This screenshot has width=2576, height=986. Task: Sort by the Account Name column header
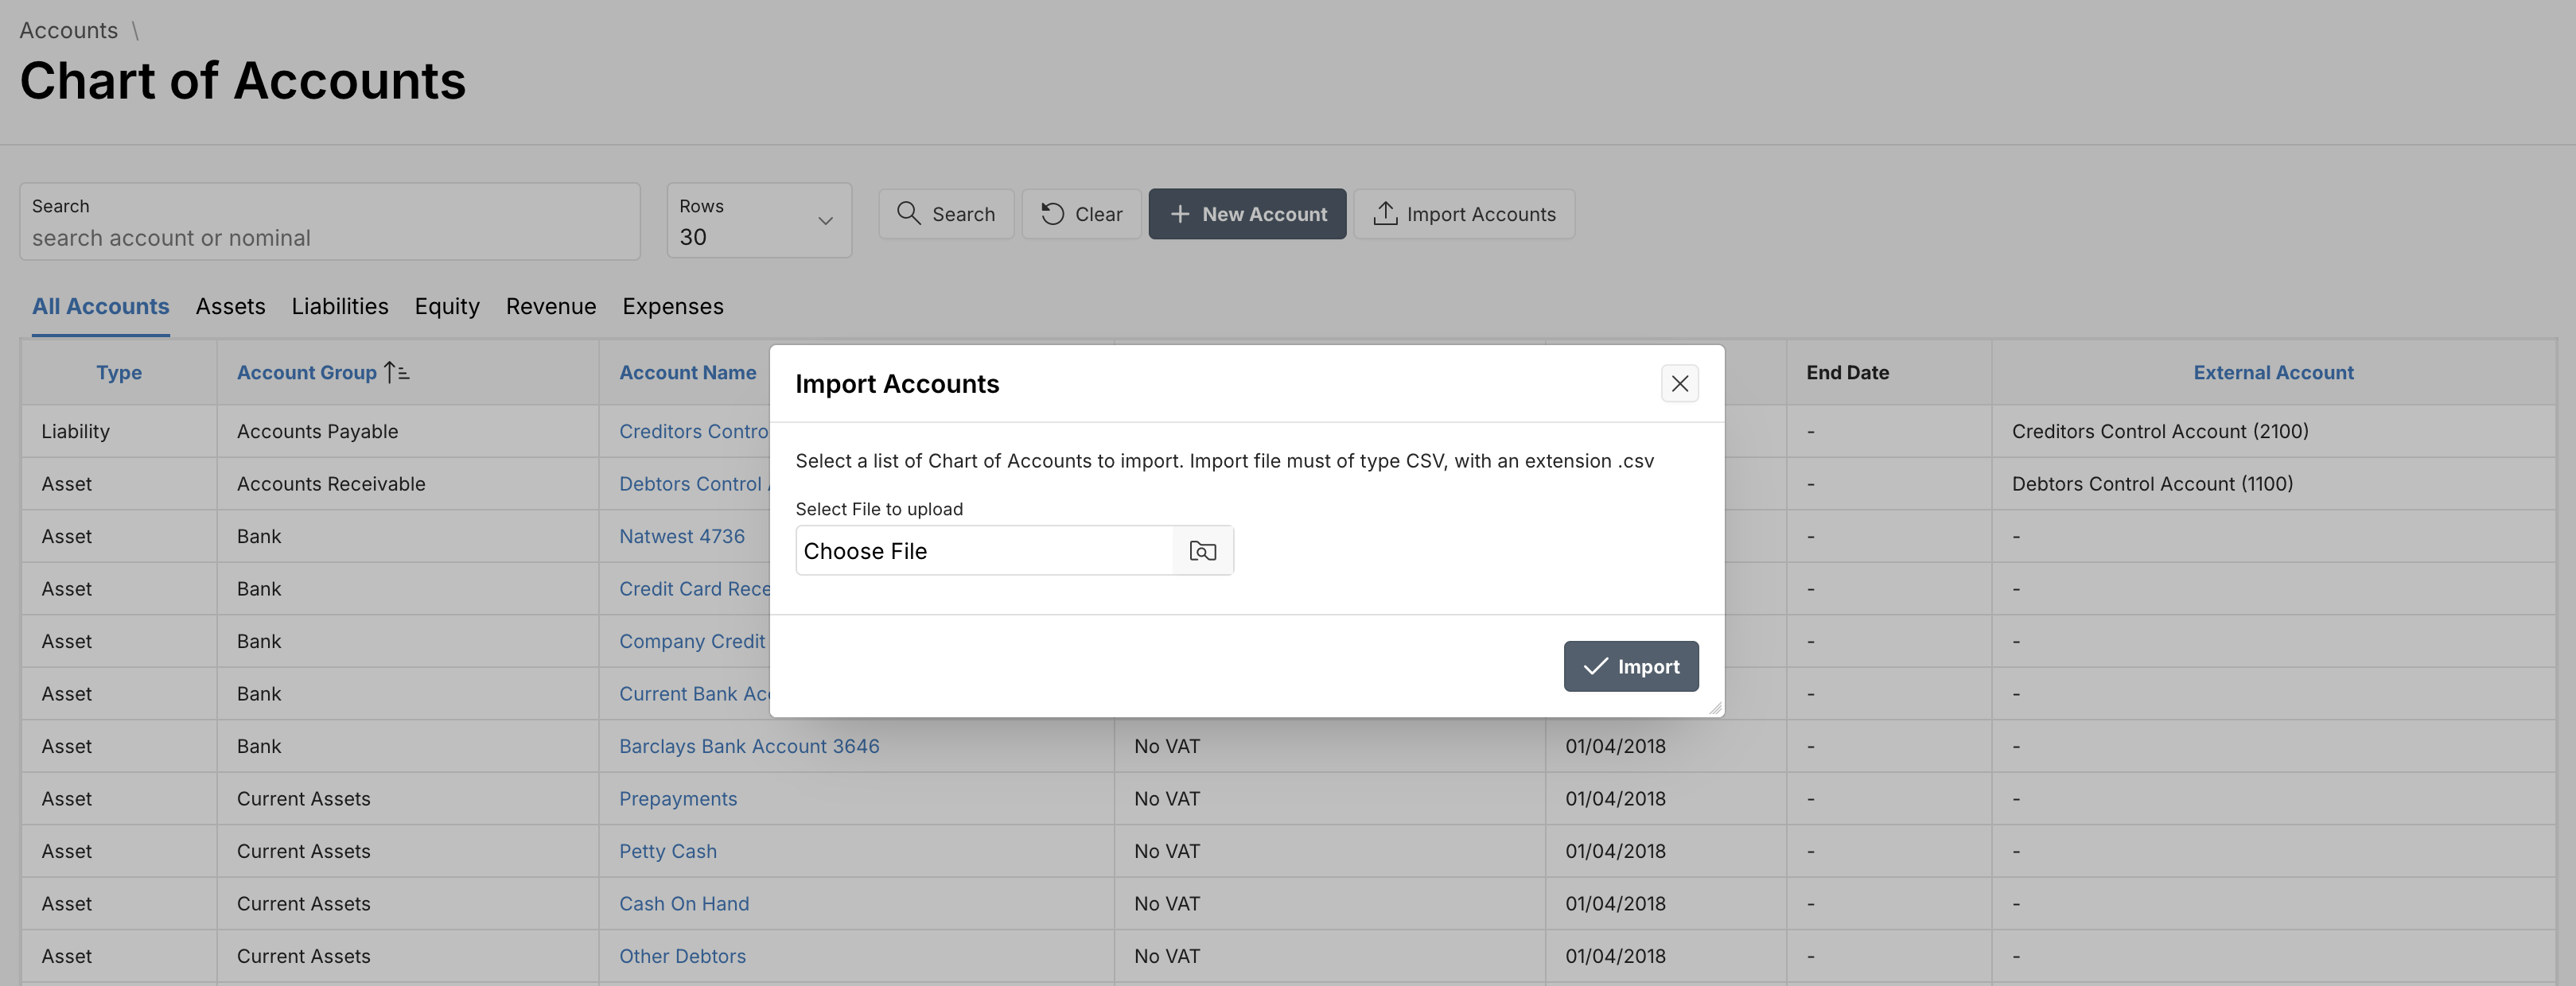tap(688, 373)
